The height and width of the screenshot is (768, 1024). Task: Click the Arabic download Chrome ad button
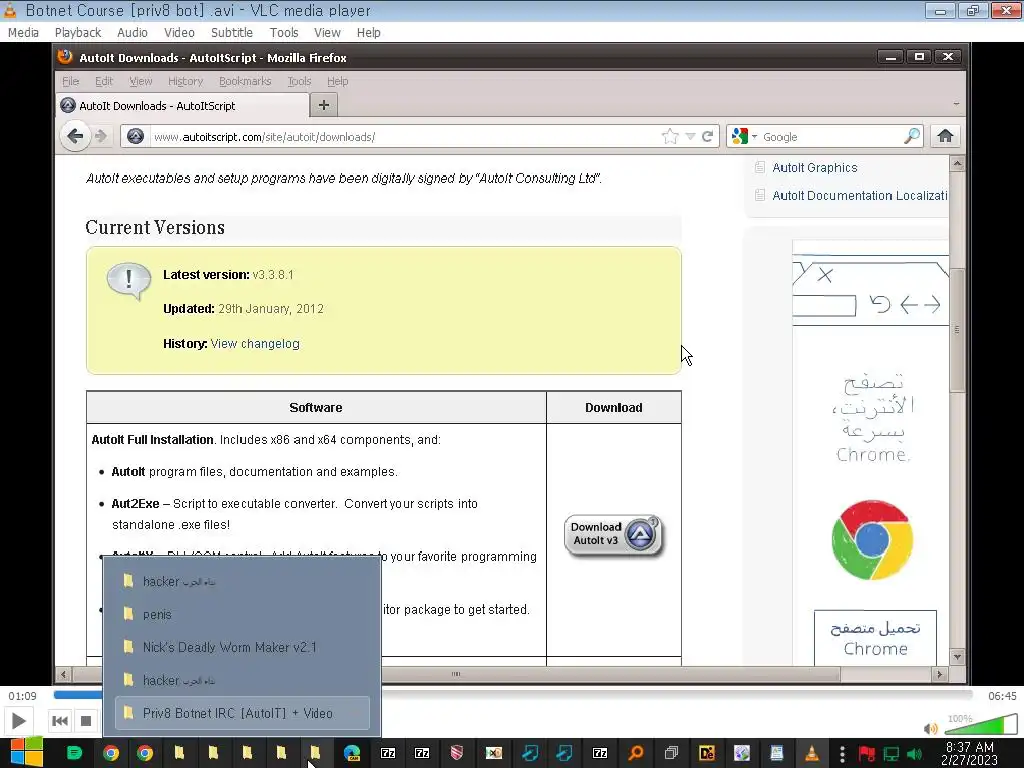click(x=875, y=638)
